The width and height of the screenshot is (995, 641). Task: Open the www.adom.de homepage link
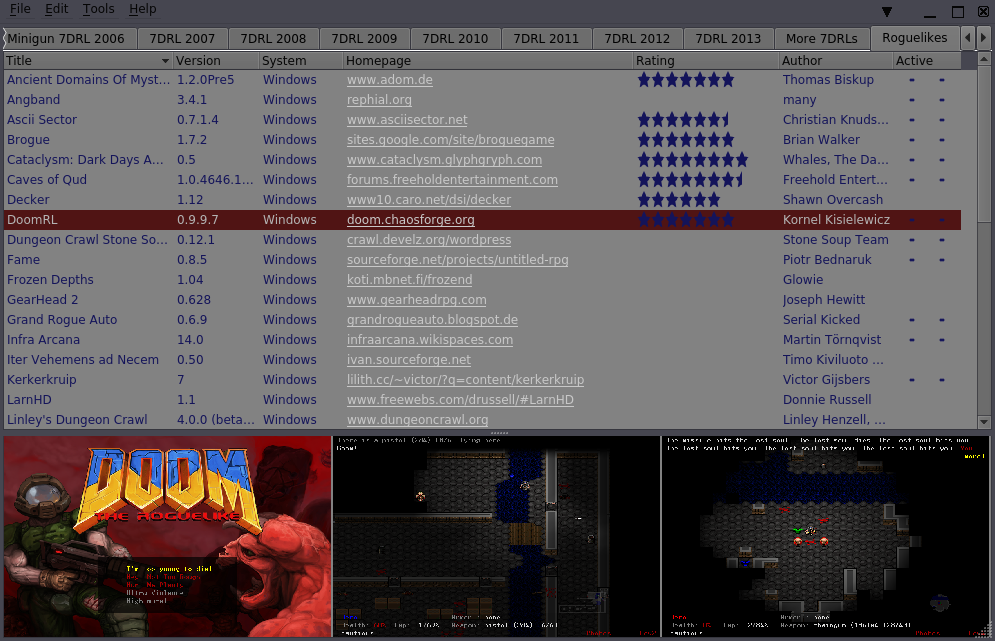tap(390, 80)
